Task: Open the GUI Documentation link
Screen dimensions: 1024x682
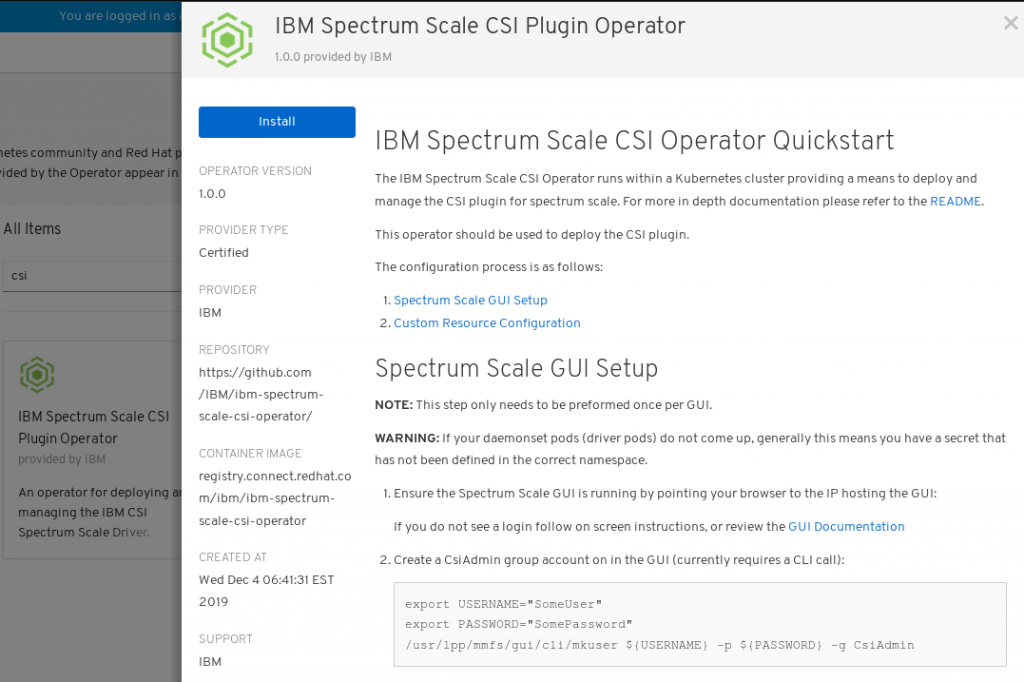Action: pyautogui.click(x=846, y=527)
